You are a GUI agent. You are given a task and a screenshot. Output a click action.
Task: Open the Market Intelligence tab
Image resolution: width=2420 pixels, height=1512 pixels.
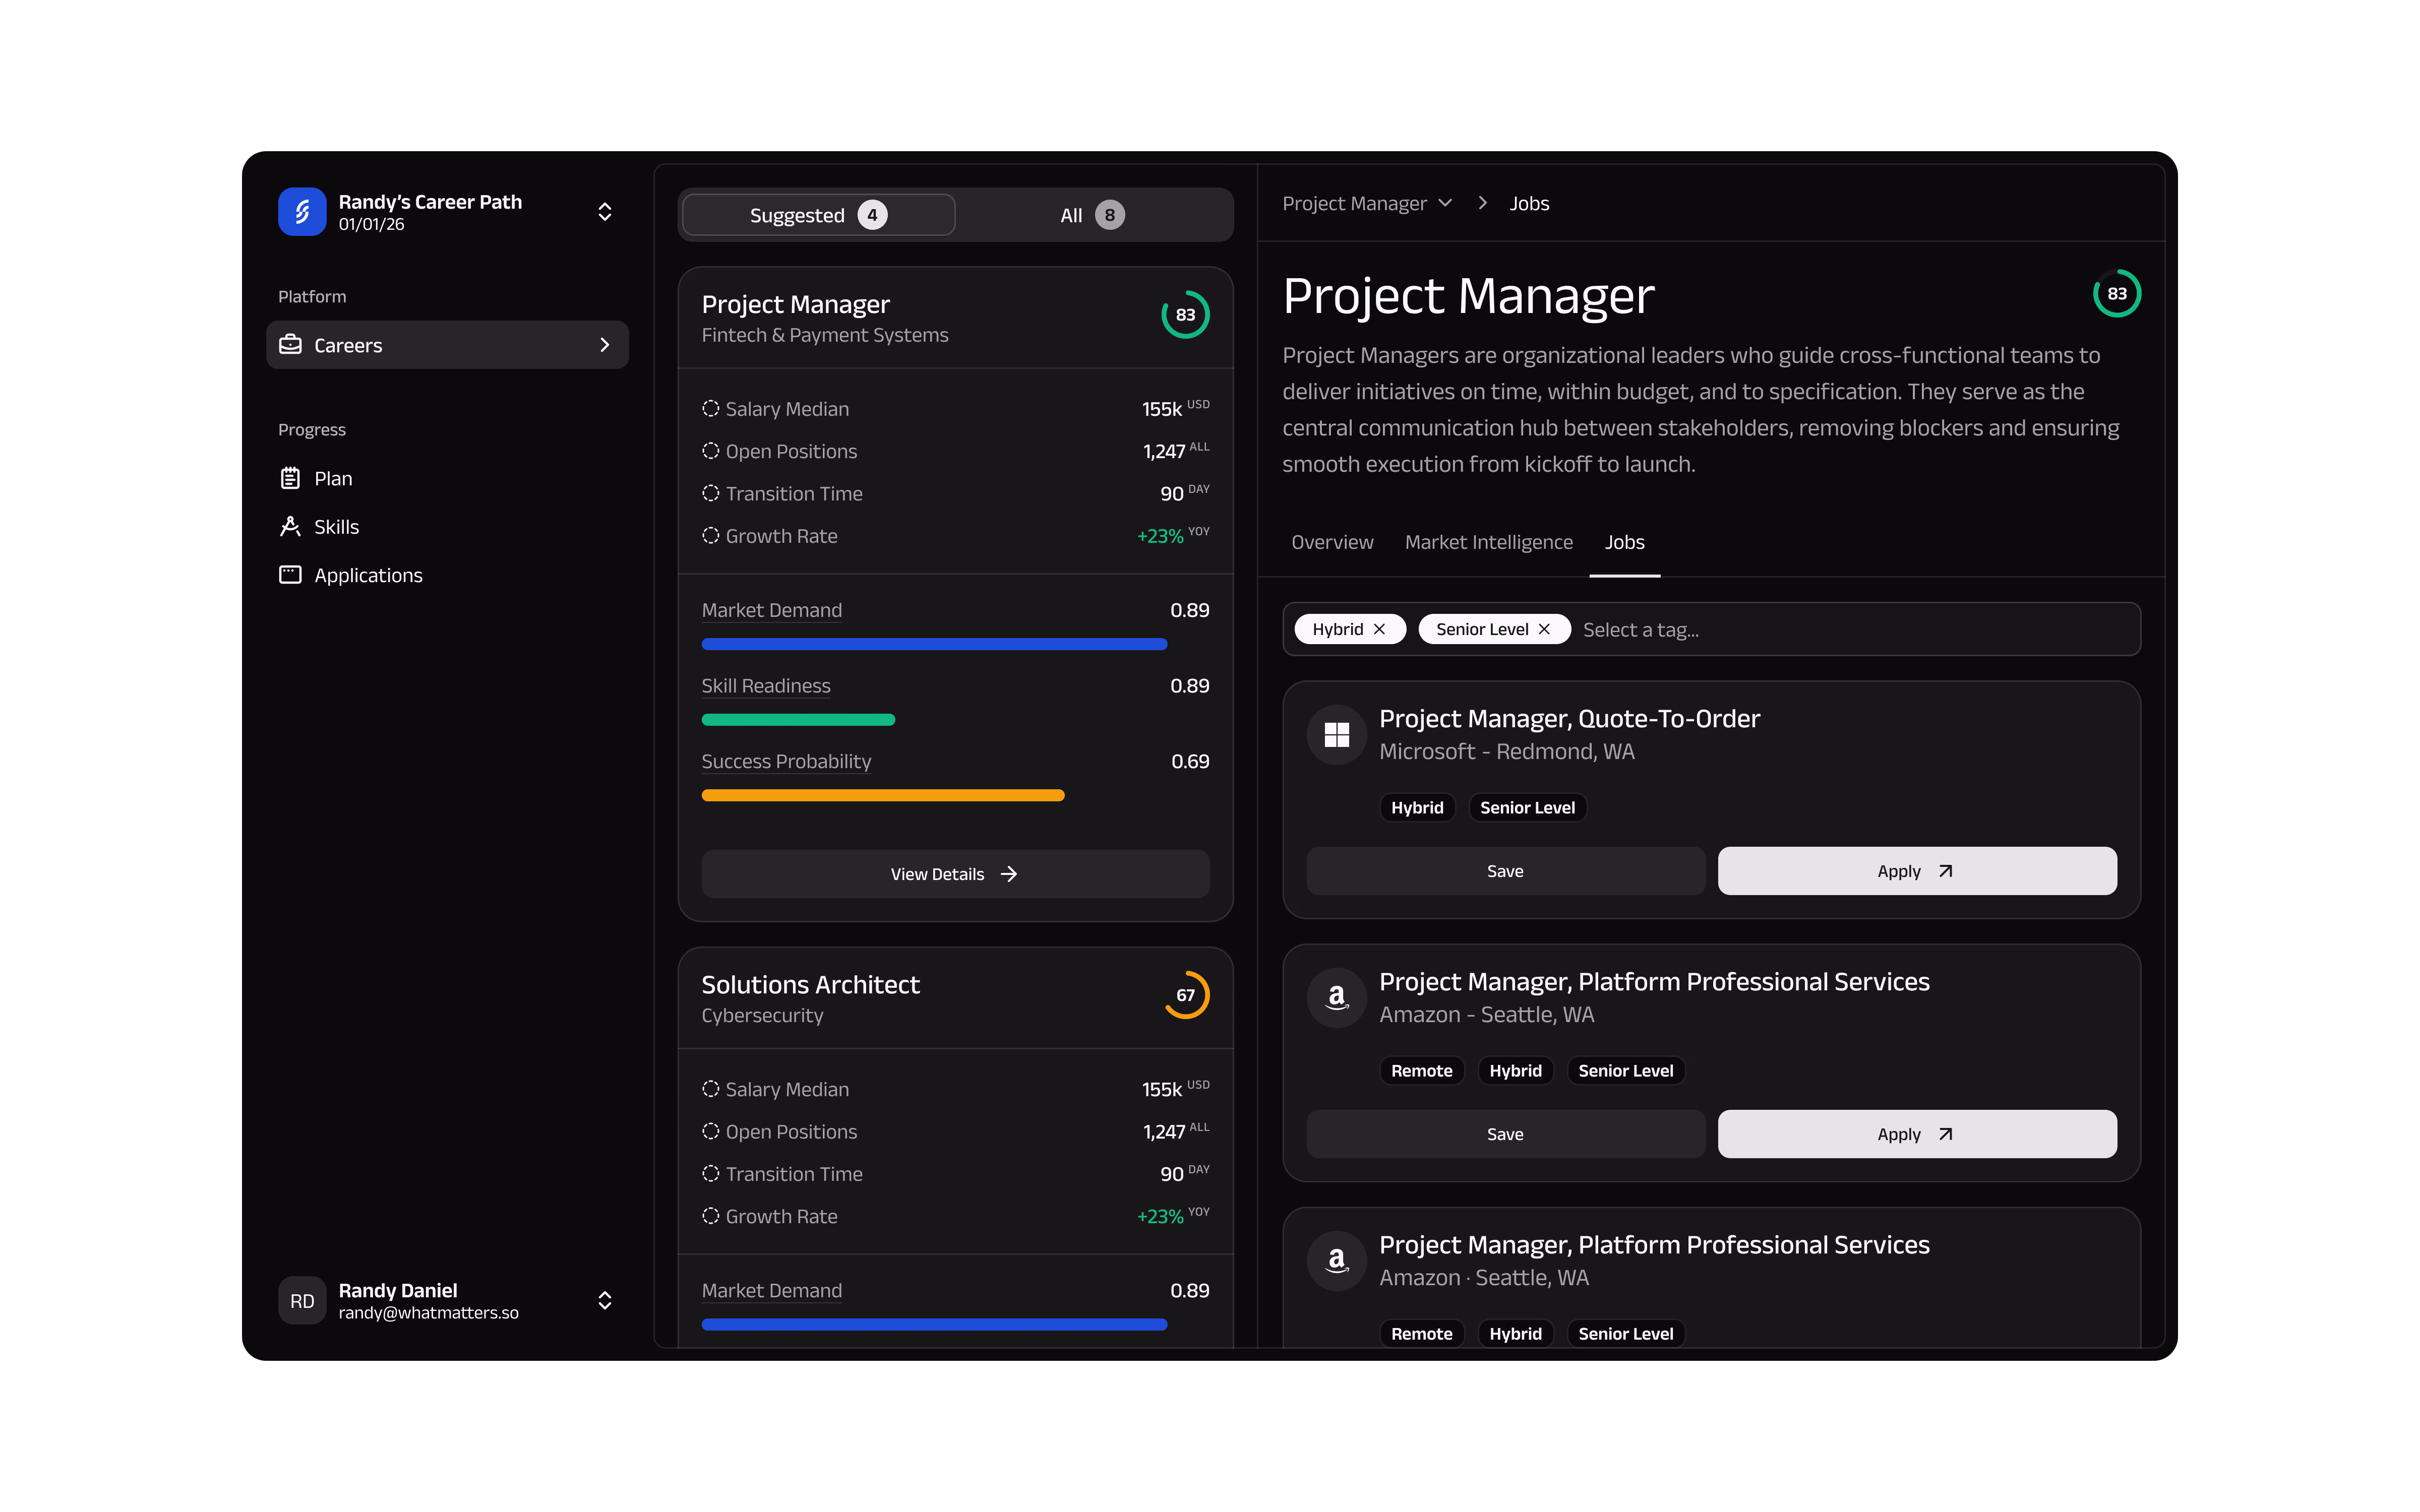coord(1488,542)
